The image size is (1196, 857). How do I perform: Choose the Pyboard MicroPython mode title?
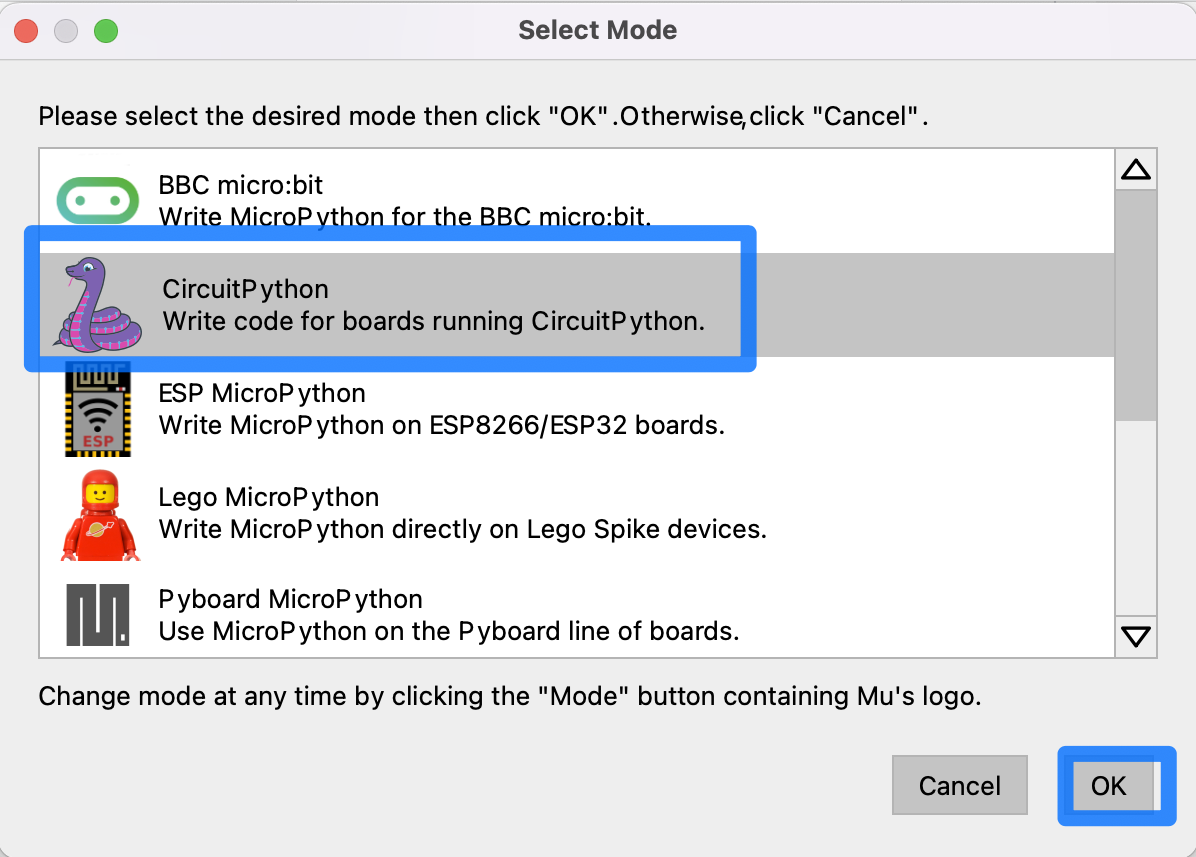click(x=290, y=599)
